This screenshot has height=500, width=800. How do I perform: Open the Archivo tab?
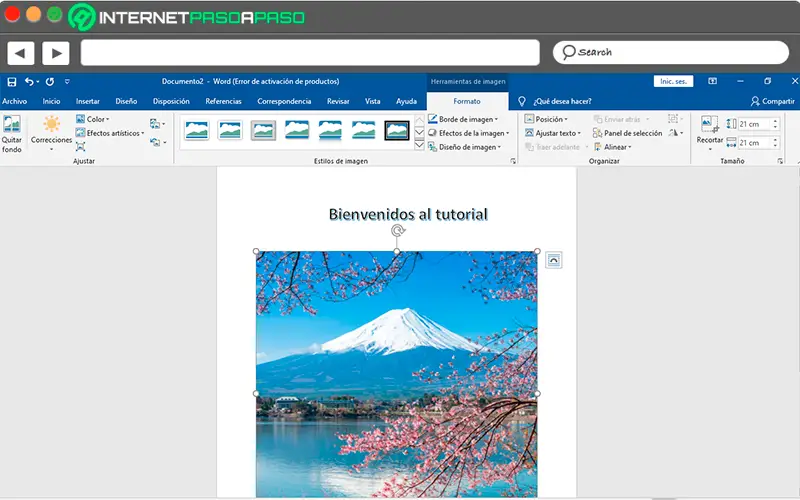click(14, 101)
